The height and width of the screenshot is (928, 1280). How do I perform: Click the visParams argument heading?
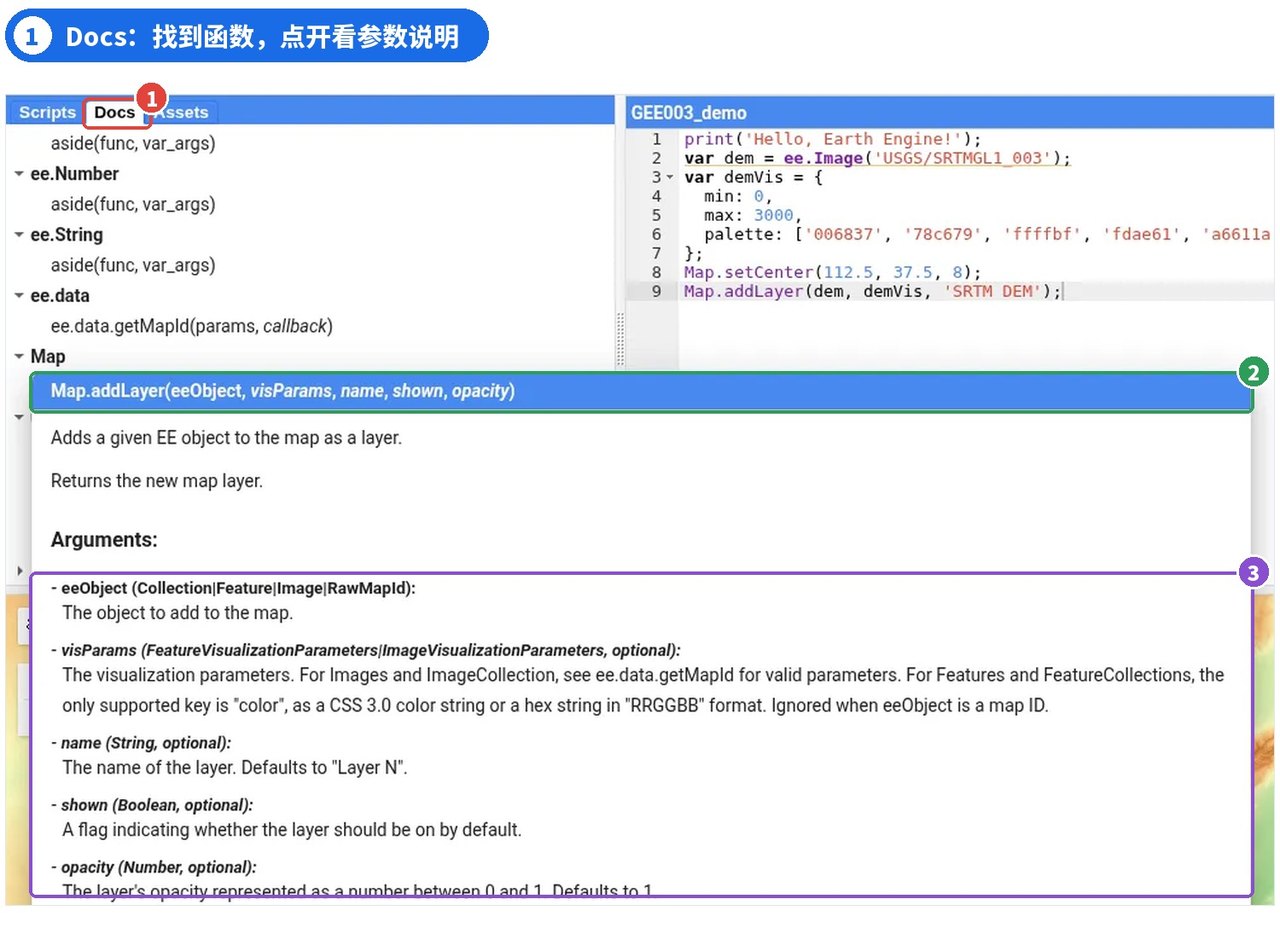[x=365, y=650]
